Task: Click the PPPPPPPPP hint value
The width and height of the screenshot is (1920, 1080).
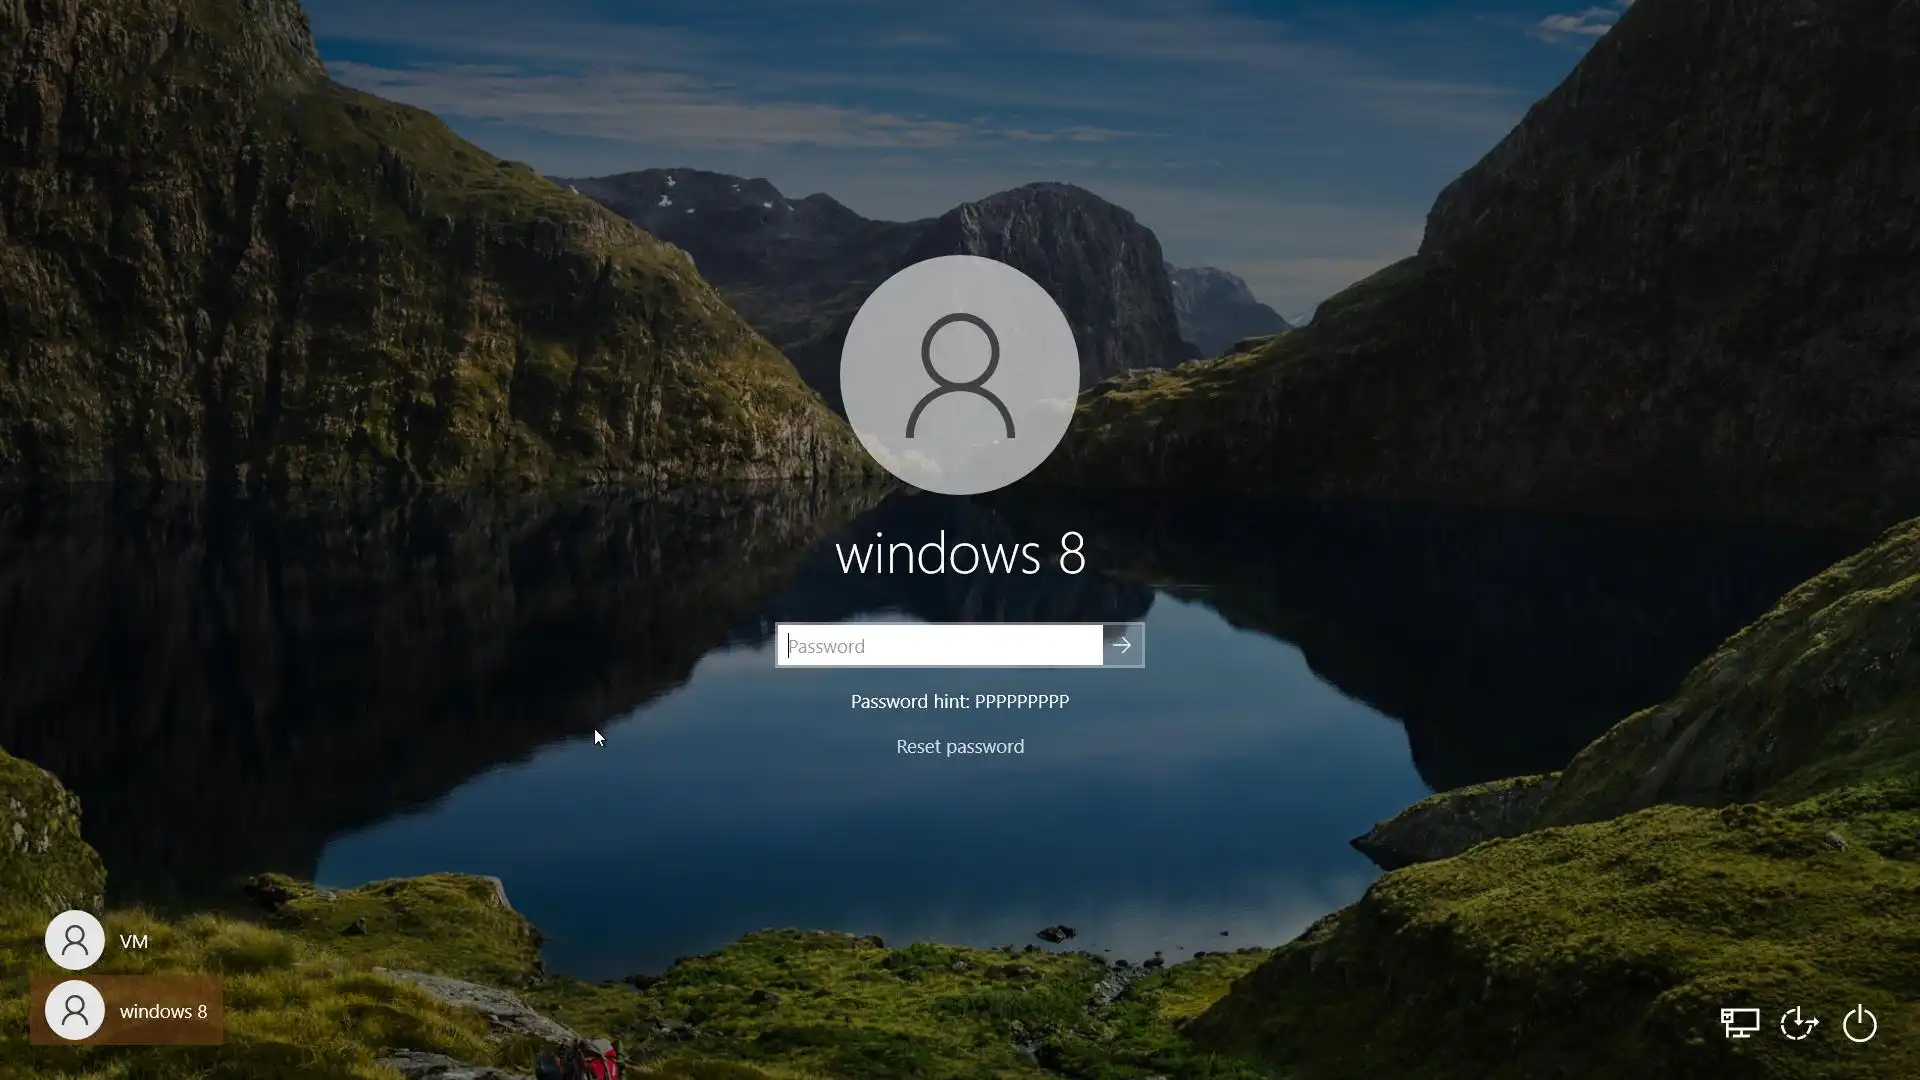Action: (x=1021, y=702)
